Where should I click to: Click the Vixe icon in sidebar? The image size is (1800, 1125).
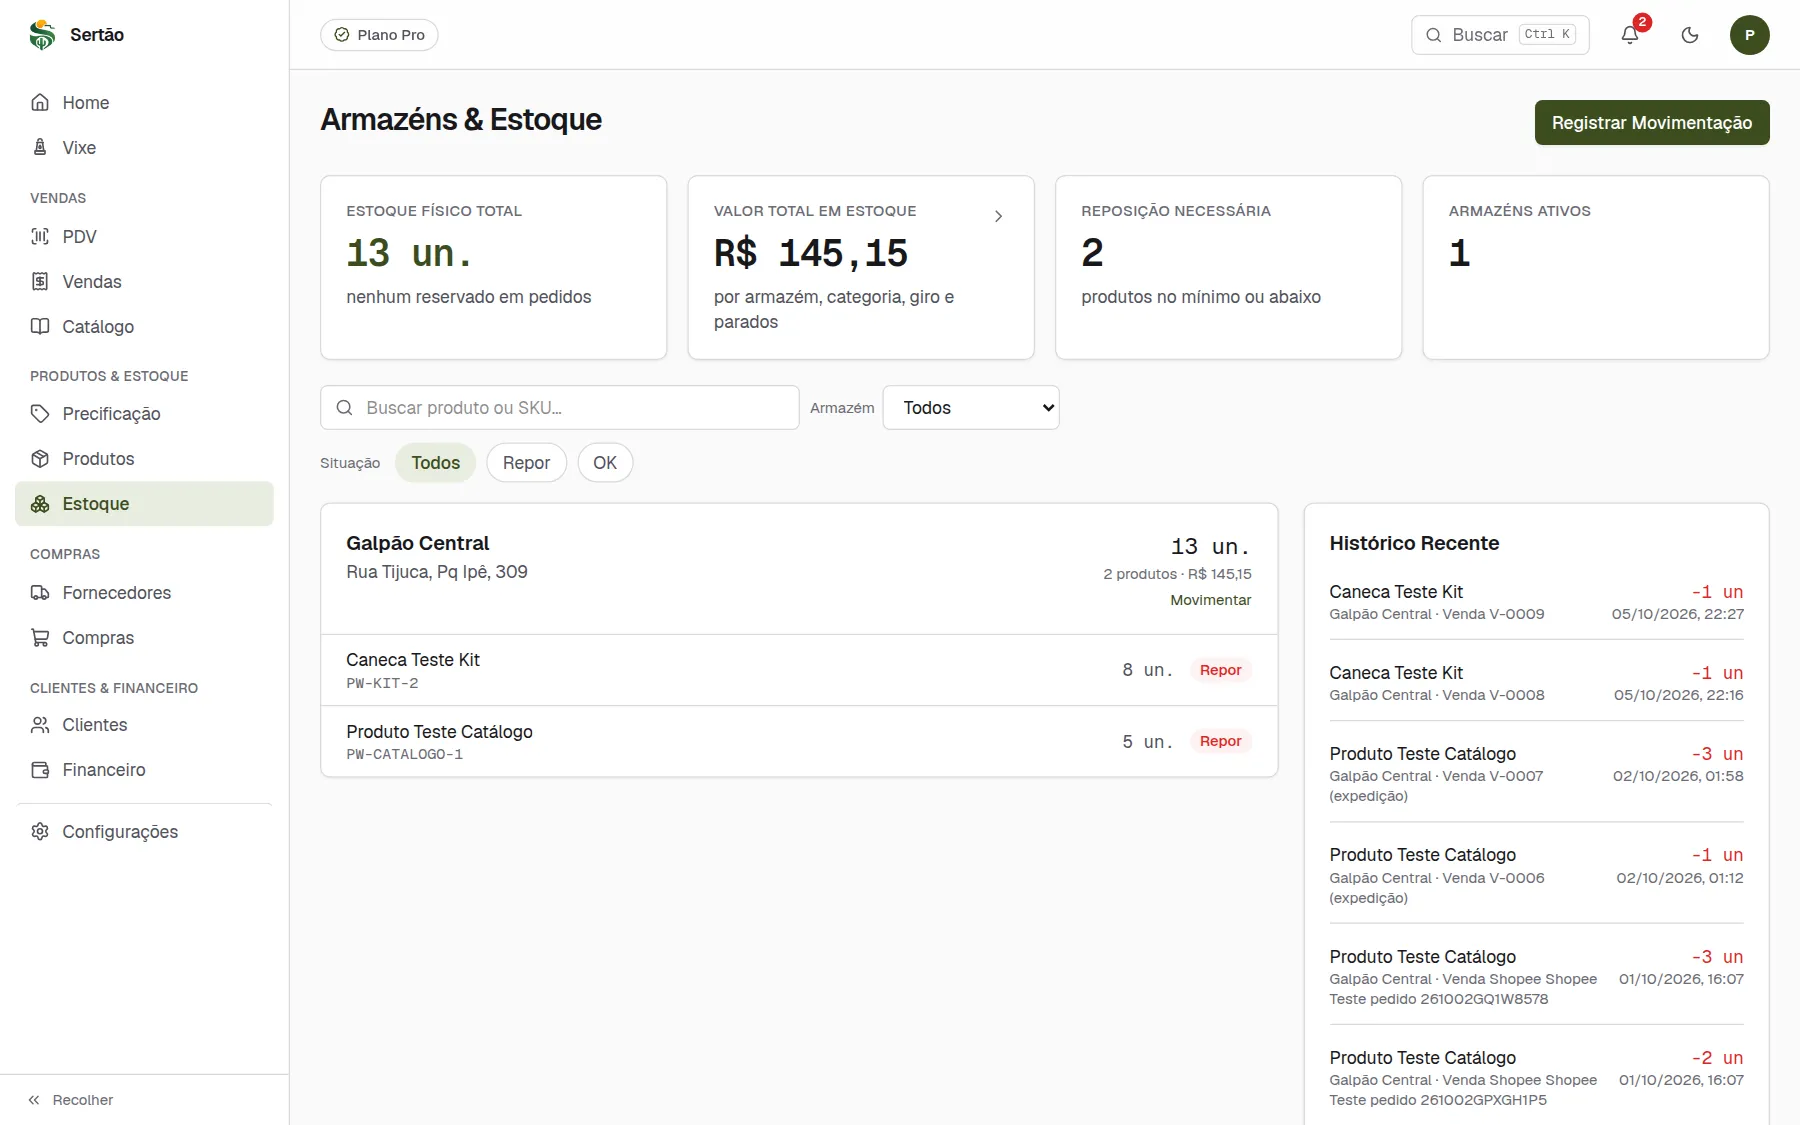(x=40, y=148)
